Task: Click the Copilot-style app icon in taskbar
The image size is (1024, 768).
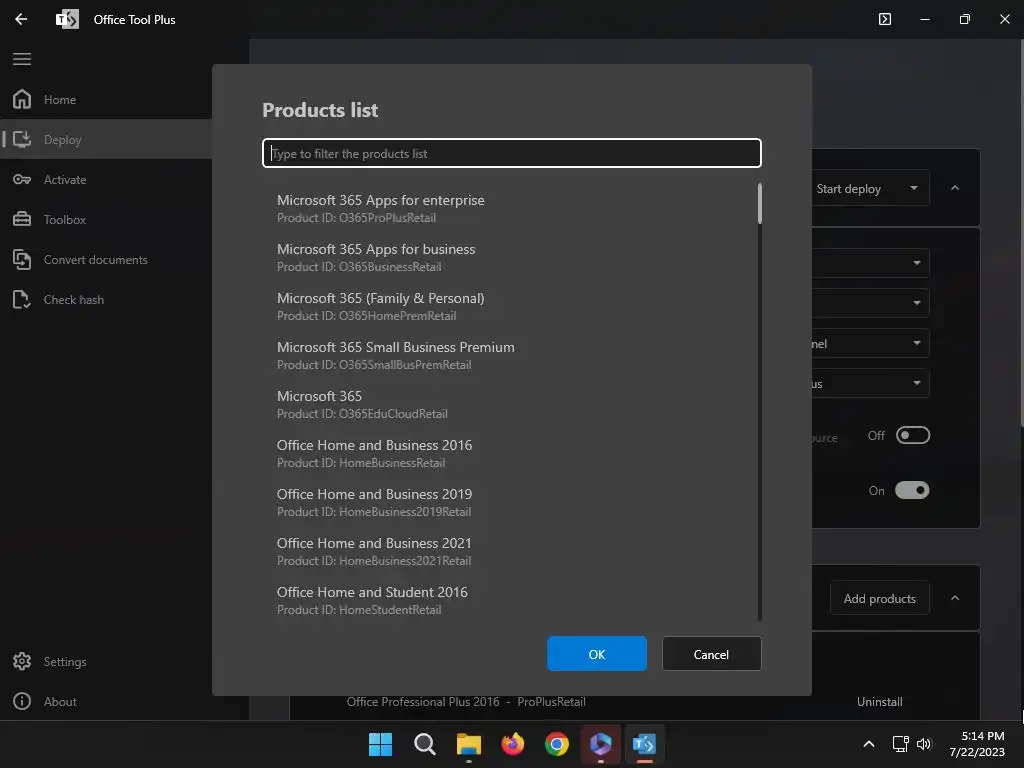Action: (601, 744)
